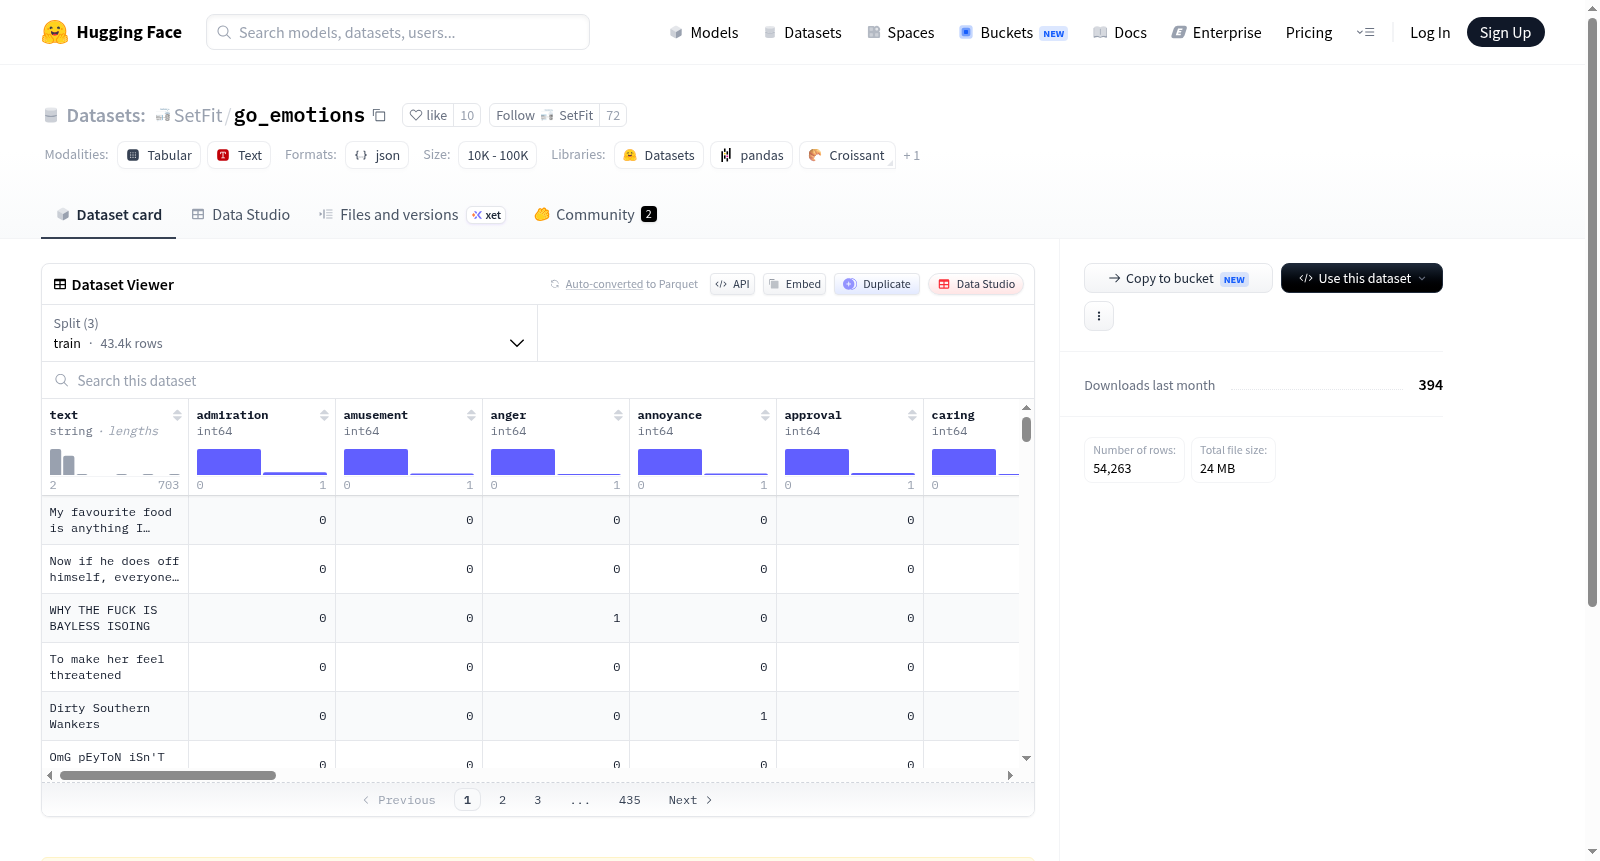Screen dimensions: 1600x861
Task: Jump to page 2 of results
Action: (502, 800)
